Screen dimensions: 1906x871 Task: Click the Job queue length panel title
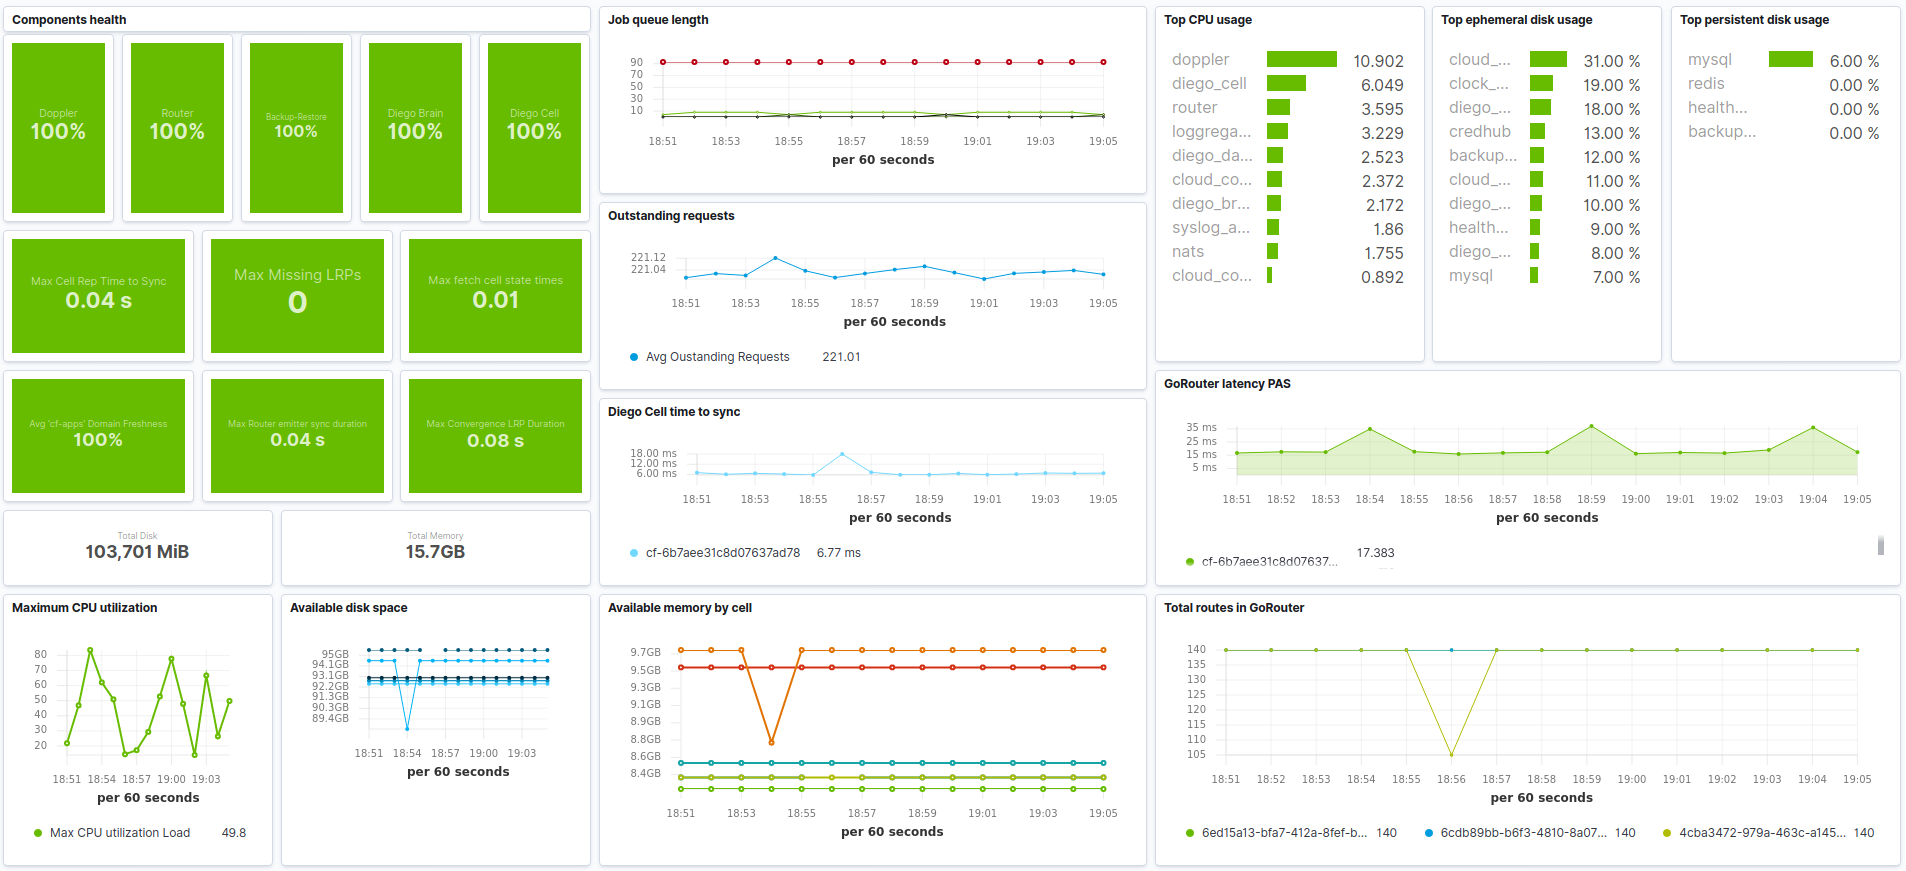point(658,20)
